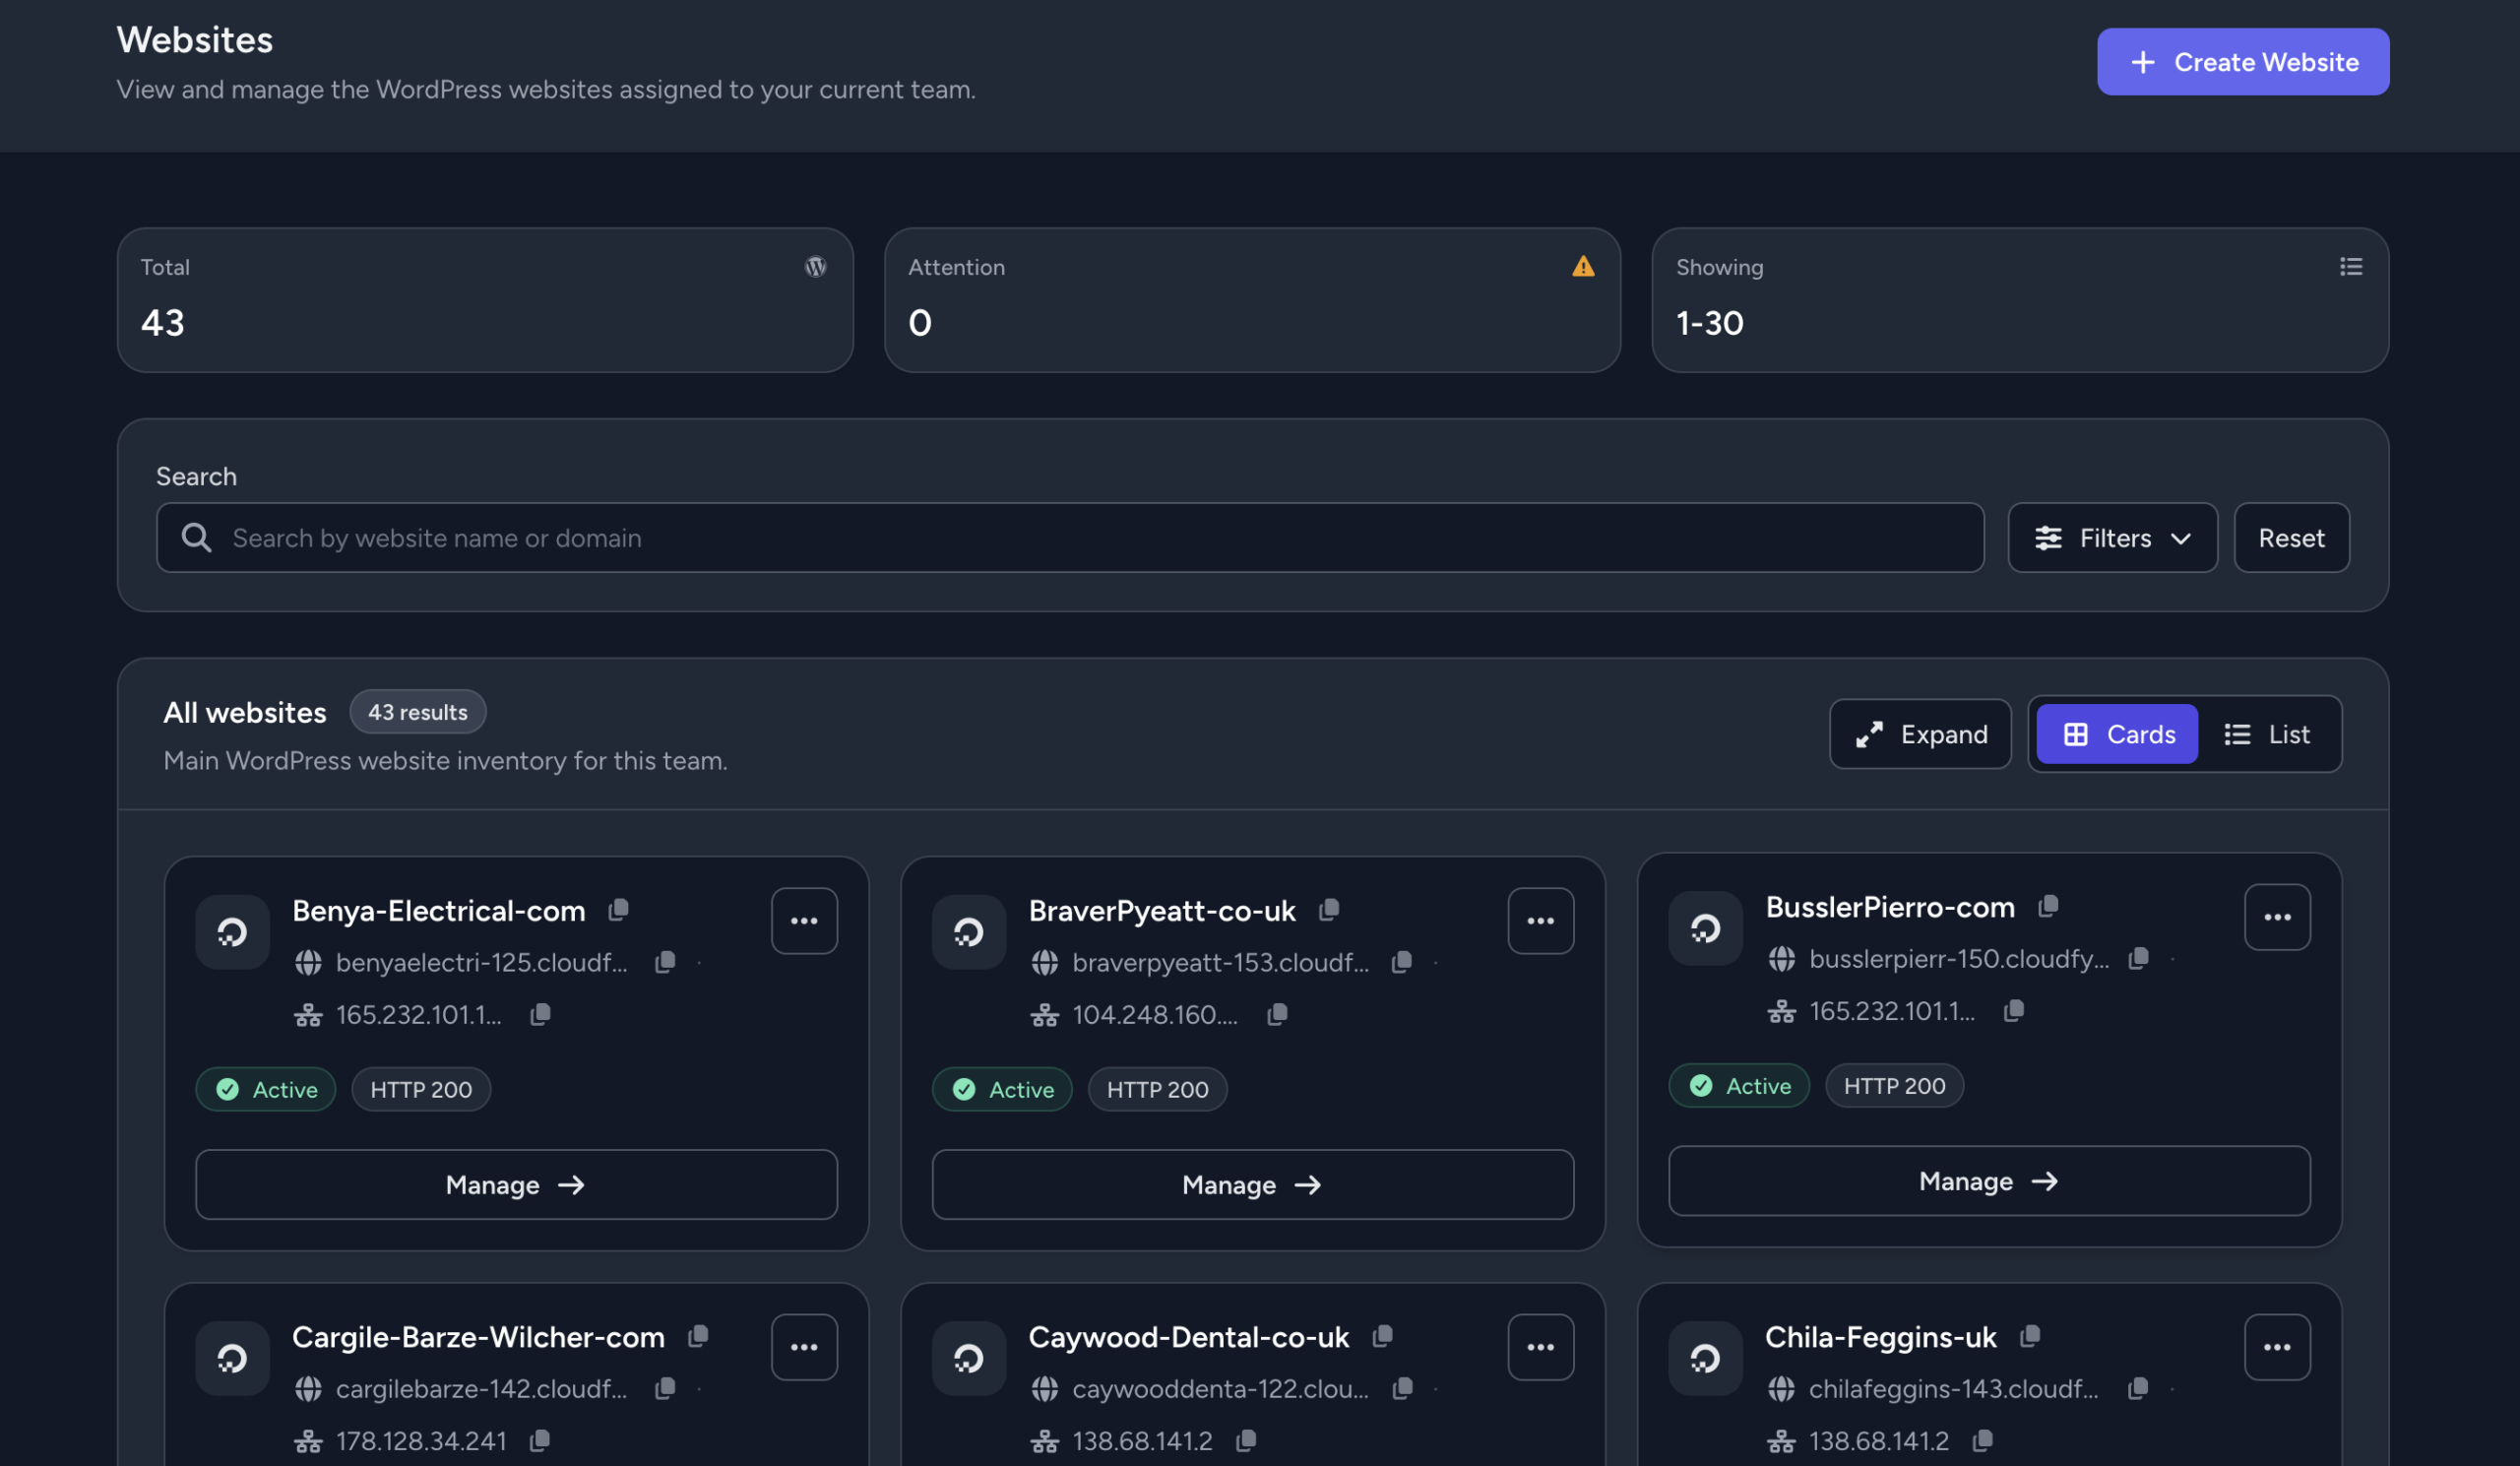This screenshot has width=2520, height=1466.
Task: Copy the Chila-Feggins-uk site name
Action: [x=2030, y=1335]
